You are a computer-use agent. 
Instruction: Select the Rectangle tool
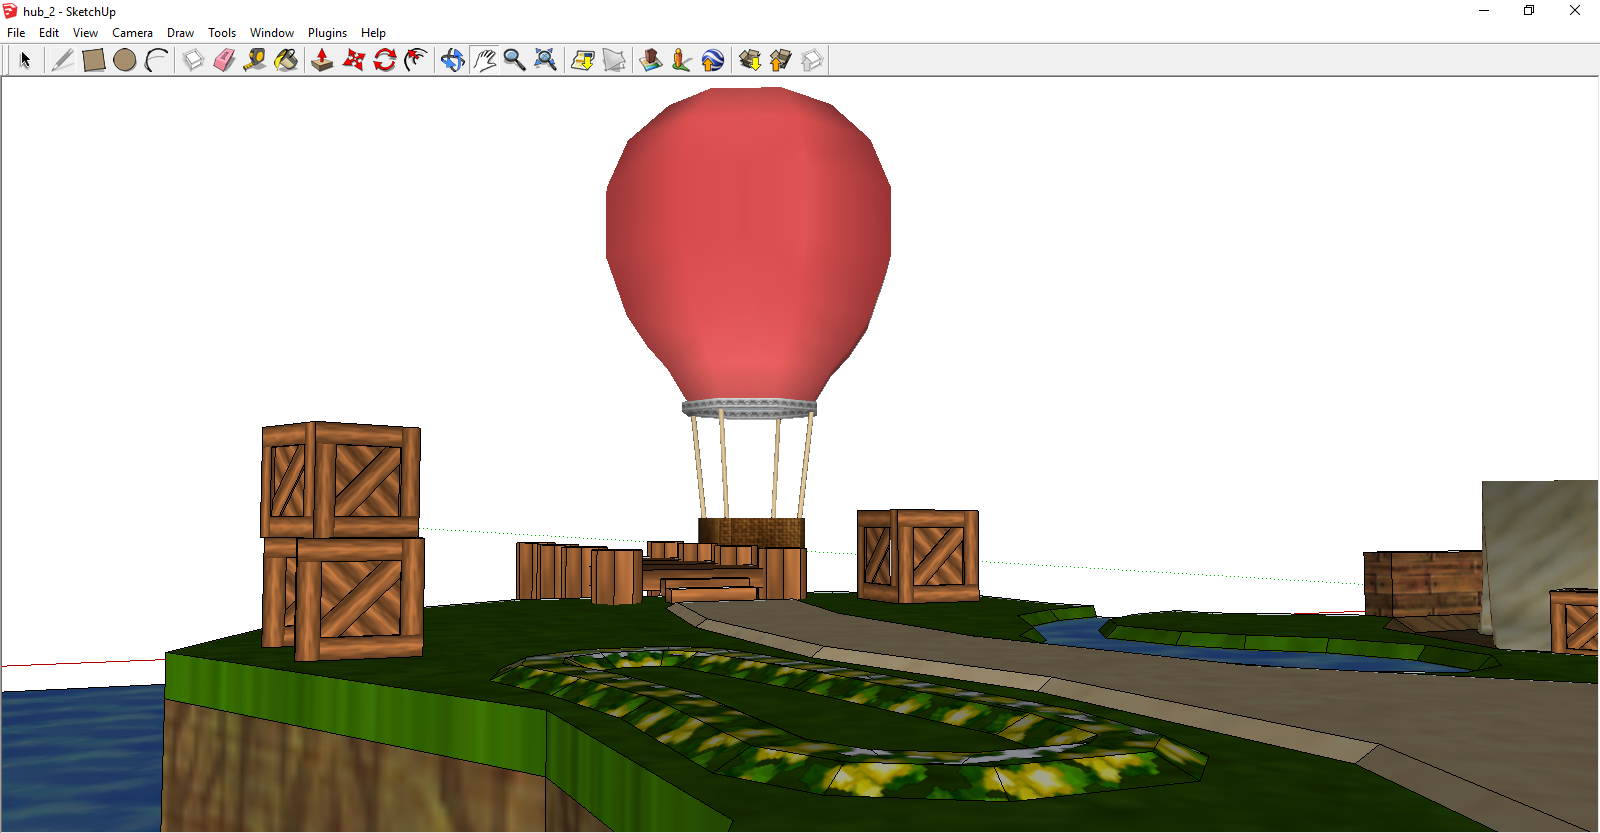pos(94,60)
